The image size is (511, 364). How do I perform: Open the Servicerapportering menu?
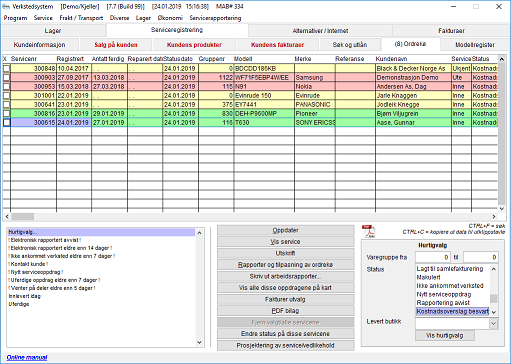[215, 18]
